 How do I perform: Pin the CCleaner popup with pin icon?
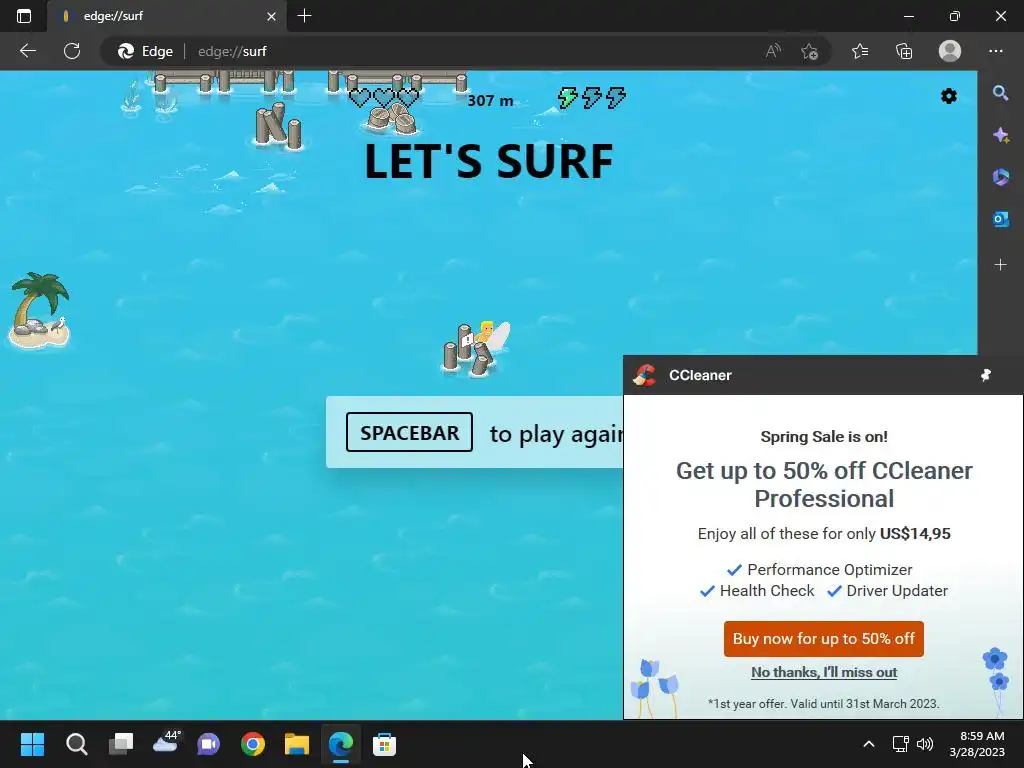click(x=985, y=375)
